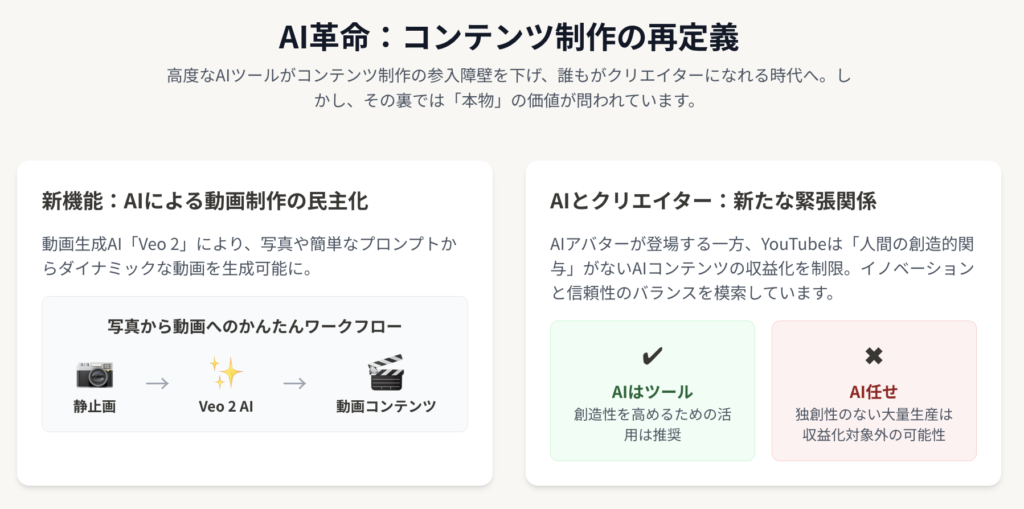The height and width of the screenshot is (509, 1024).
Task: Click heading 新機能：AIによる動画制作の民主化
Action: click(205, 201)
